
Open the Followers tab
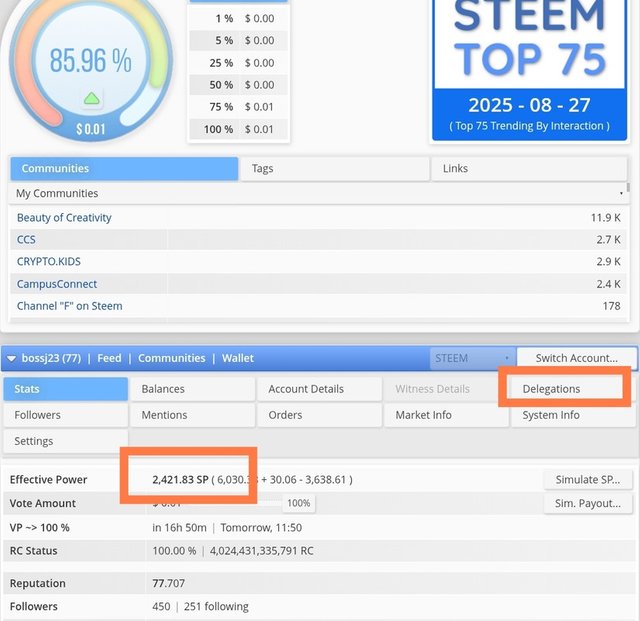(x=66, y=415)
